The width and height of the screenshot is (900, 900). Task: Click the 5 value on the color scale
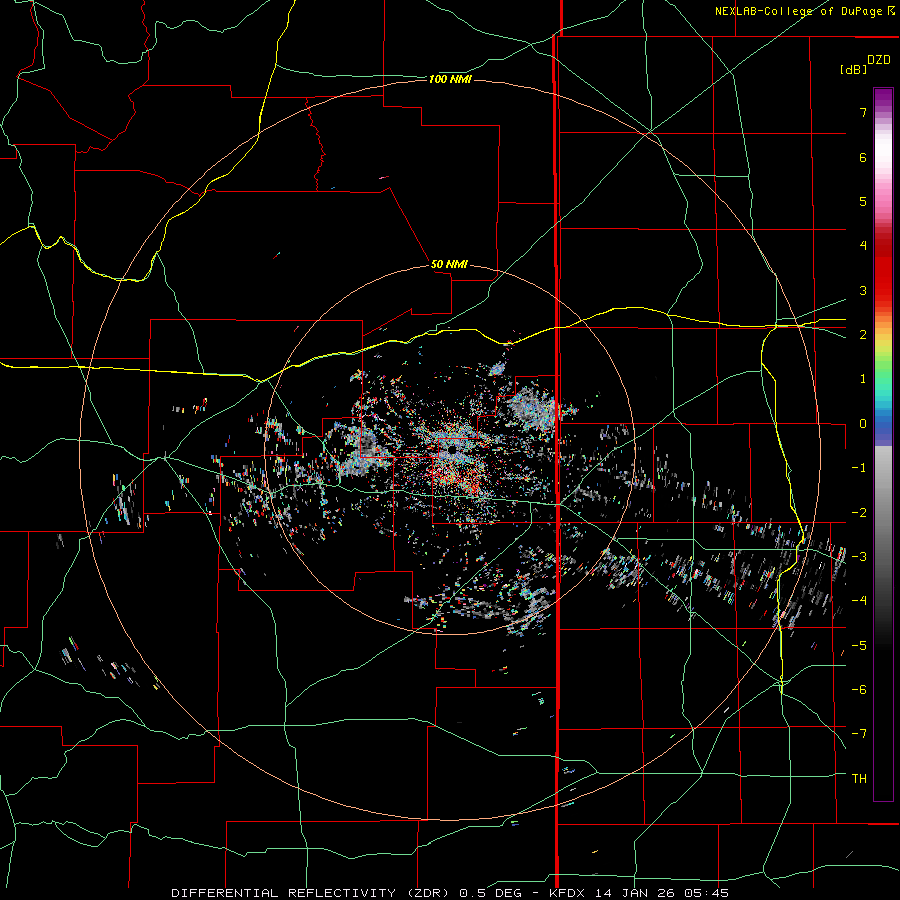863,201
